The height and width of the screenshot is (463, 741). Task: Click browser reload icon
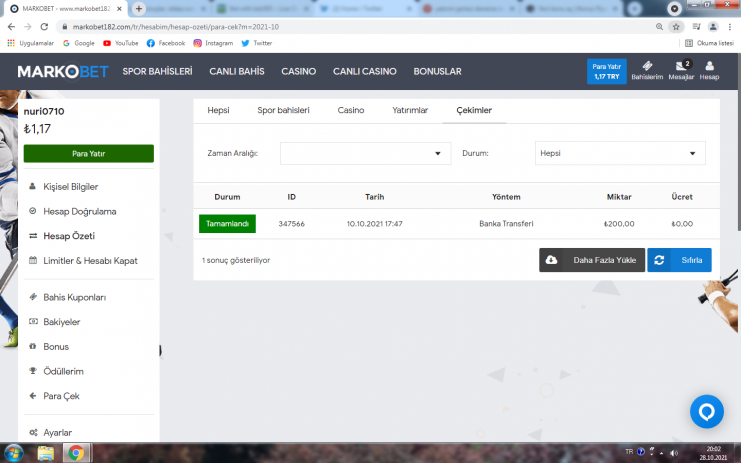point(44,27)
